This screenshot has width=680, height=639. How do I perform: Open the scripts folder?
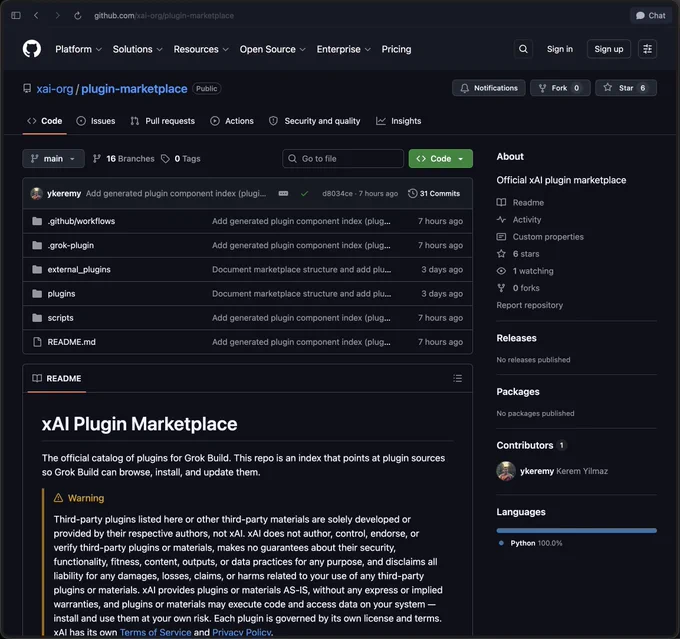tap(60, 318)
